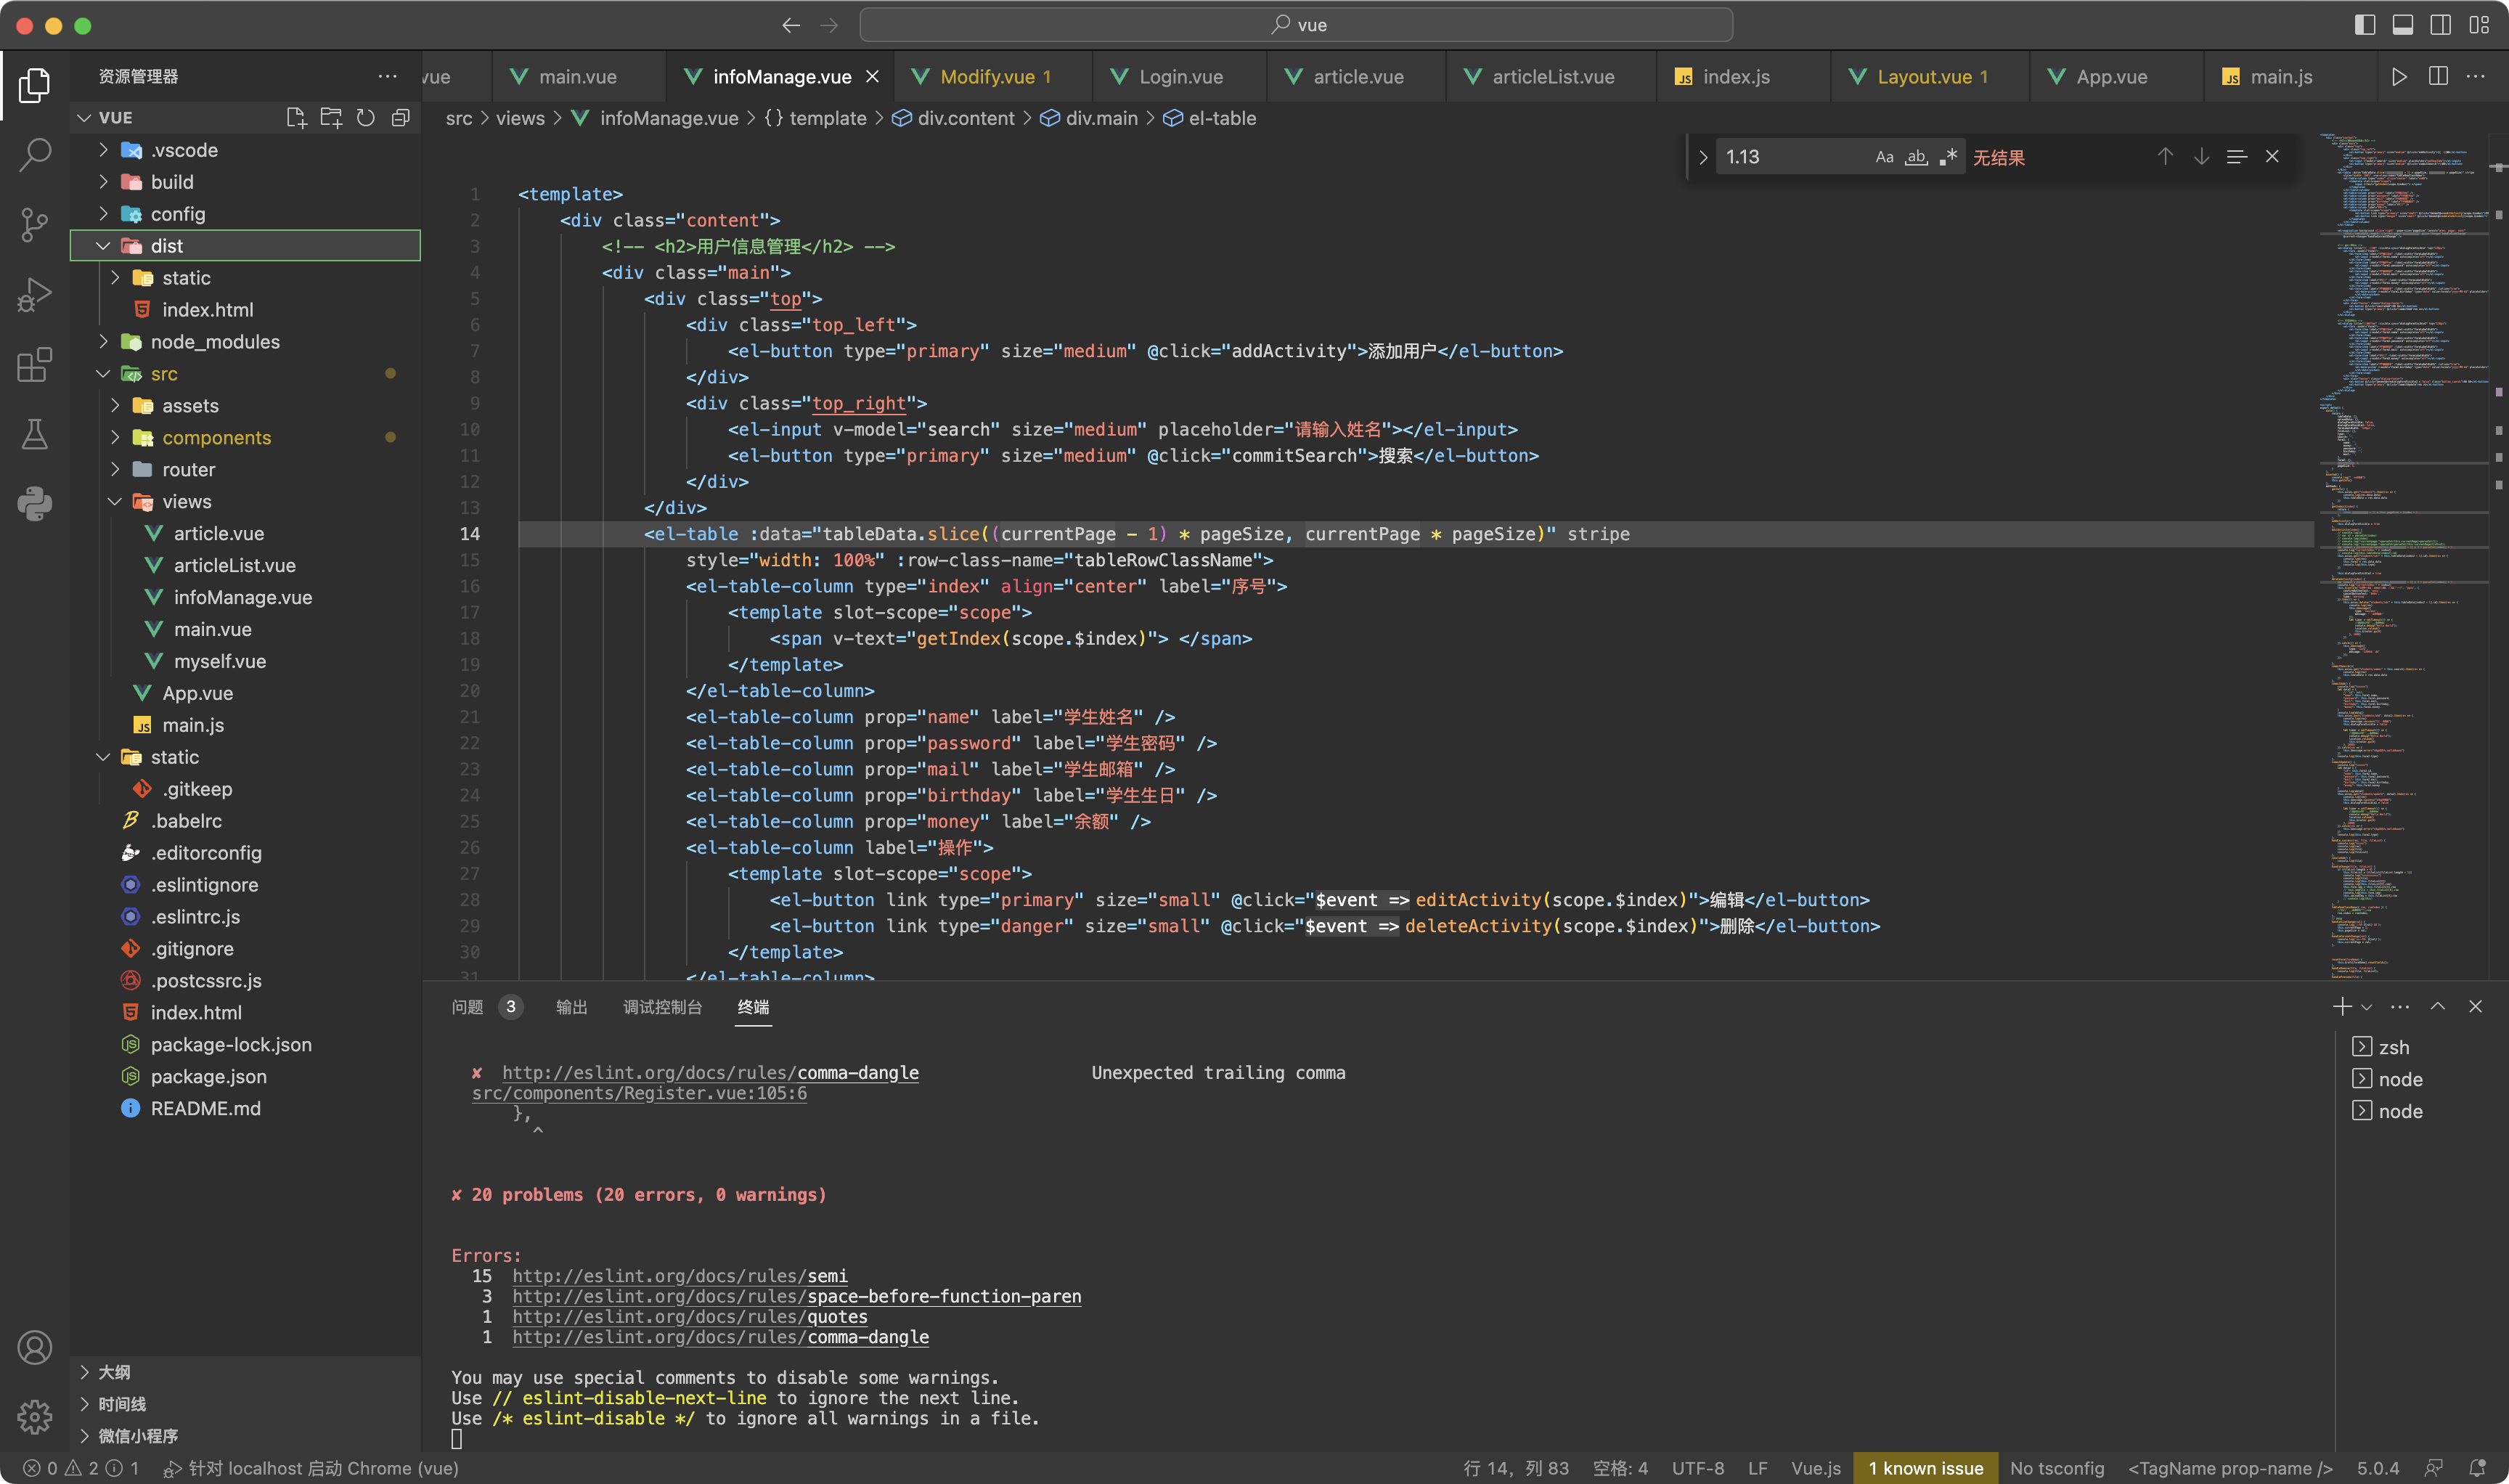Toggle regular expression search option
The image size is (2509, 1484).
[x=1948, y=157]
